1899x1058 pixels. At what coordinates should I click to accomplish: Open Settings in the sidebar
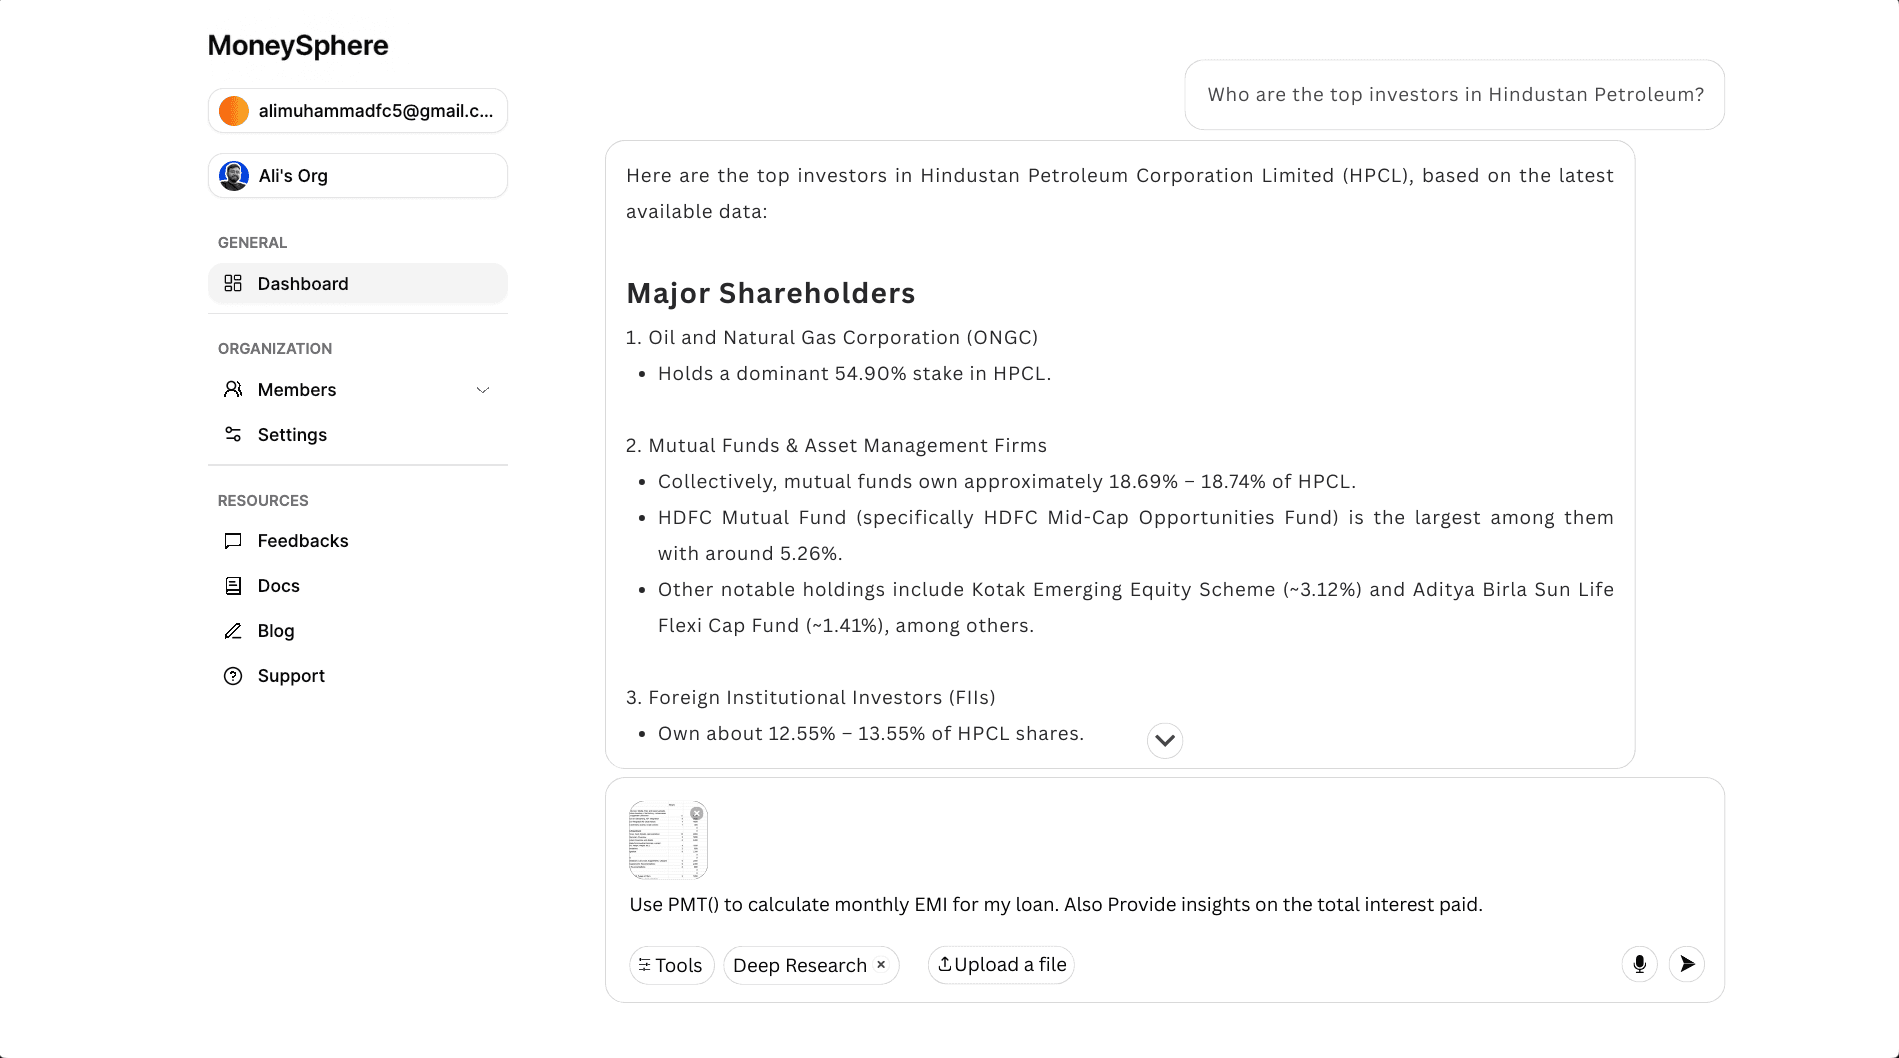[292, 435]
